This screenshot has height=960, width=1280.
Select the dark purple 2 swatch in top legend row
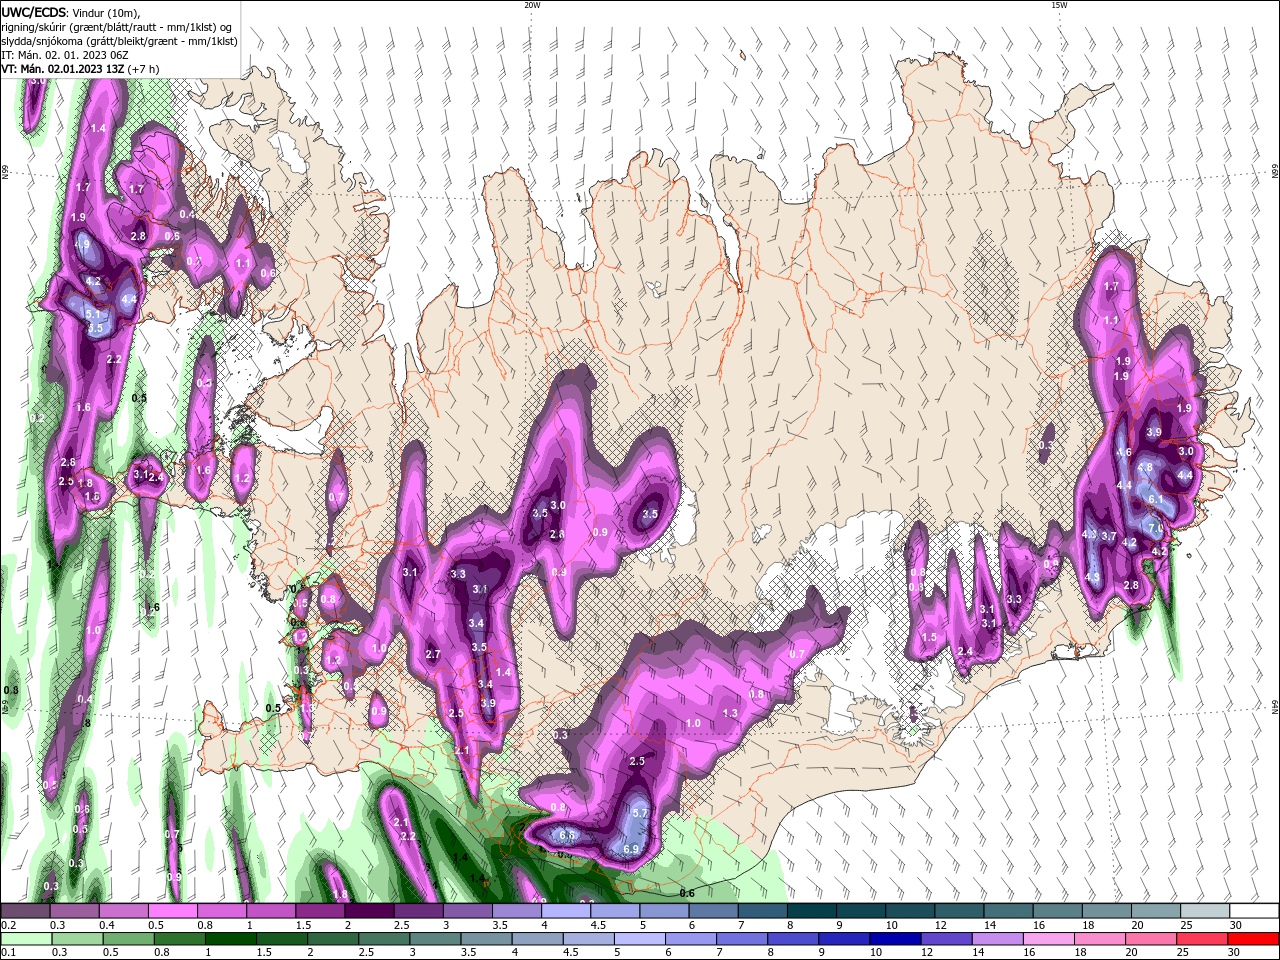point(368,911)
